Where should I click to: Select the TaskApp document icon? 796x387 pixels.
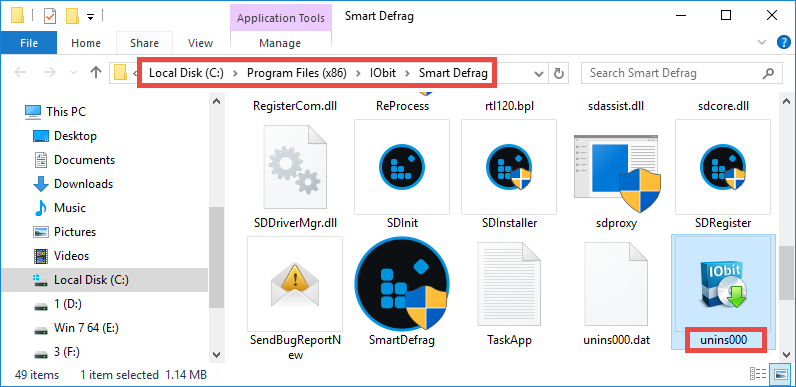click(509, 283)
